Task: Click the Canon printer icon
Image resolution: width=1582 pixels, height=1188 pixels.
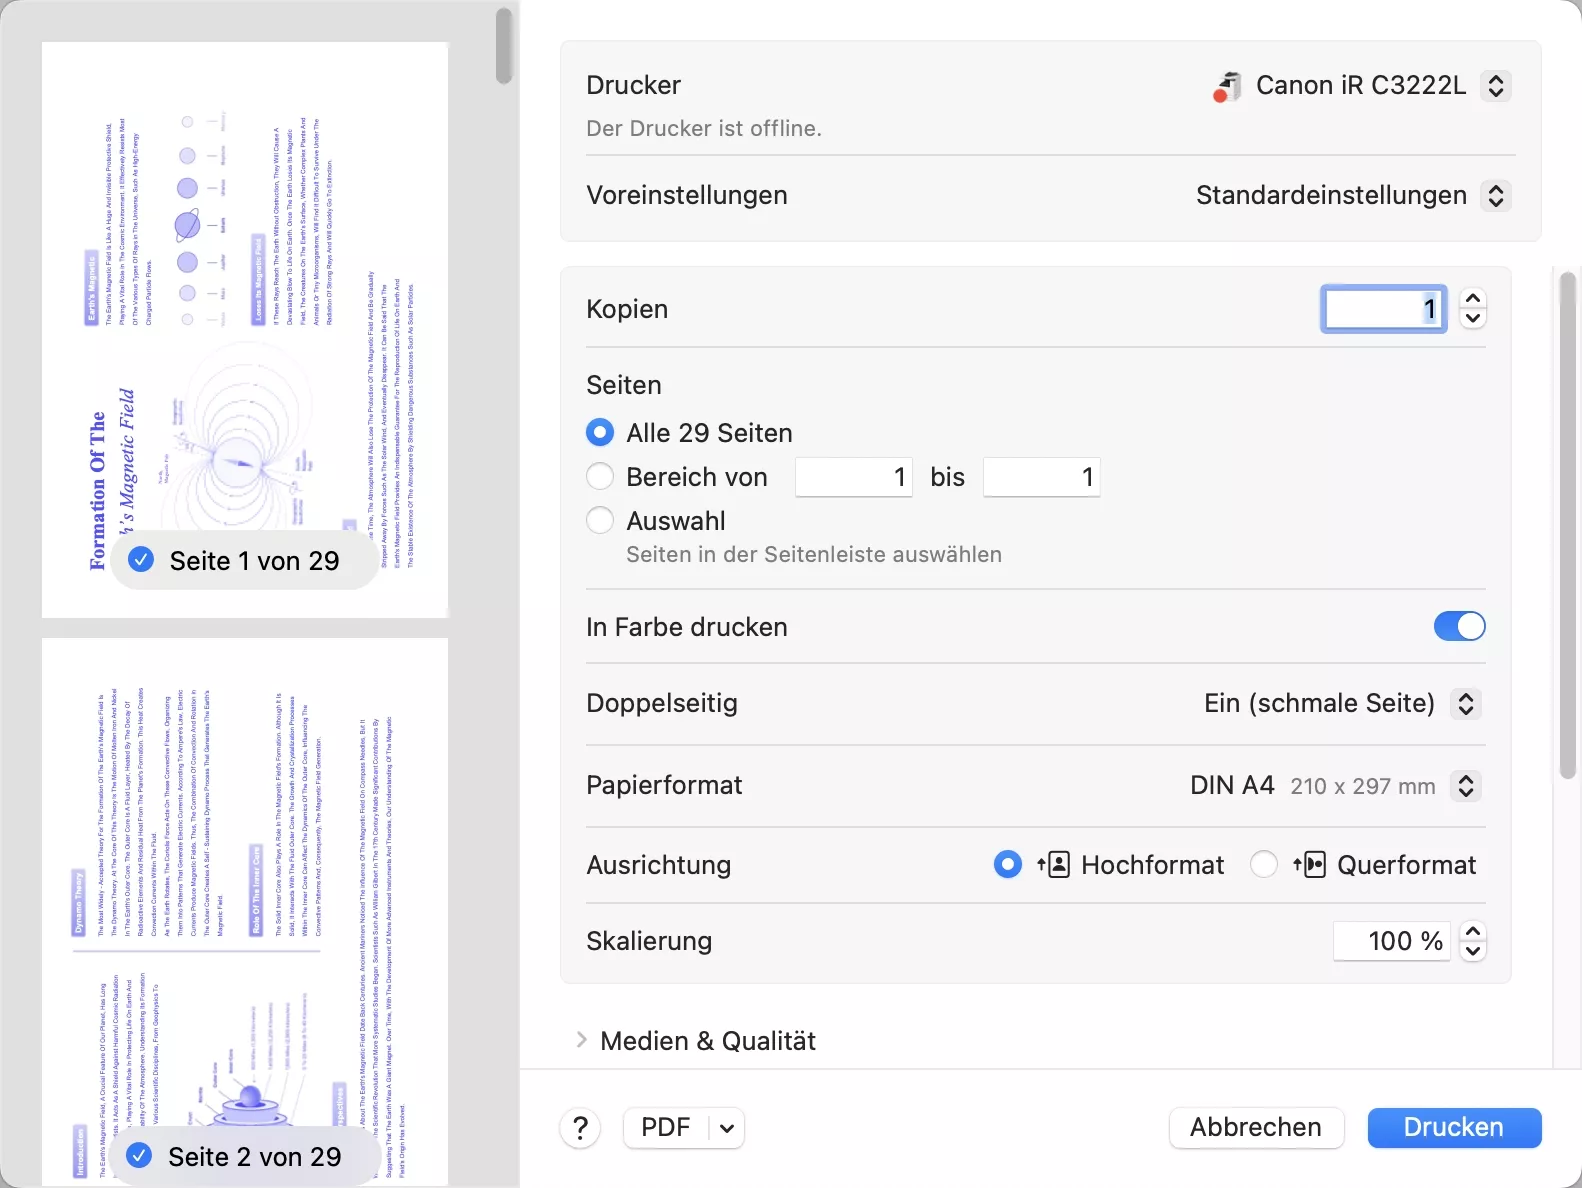Action: [1227, 87]
